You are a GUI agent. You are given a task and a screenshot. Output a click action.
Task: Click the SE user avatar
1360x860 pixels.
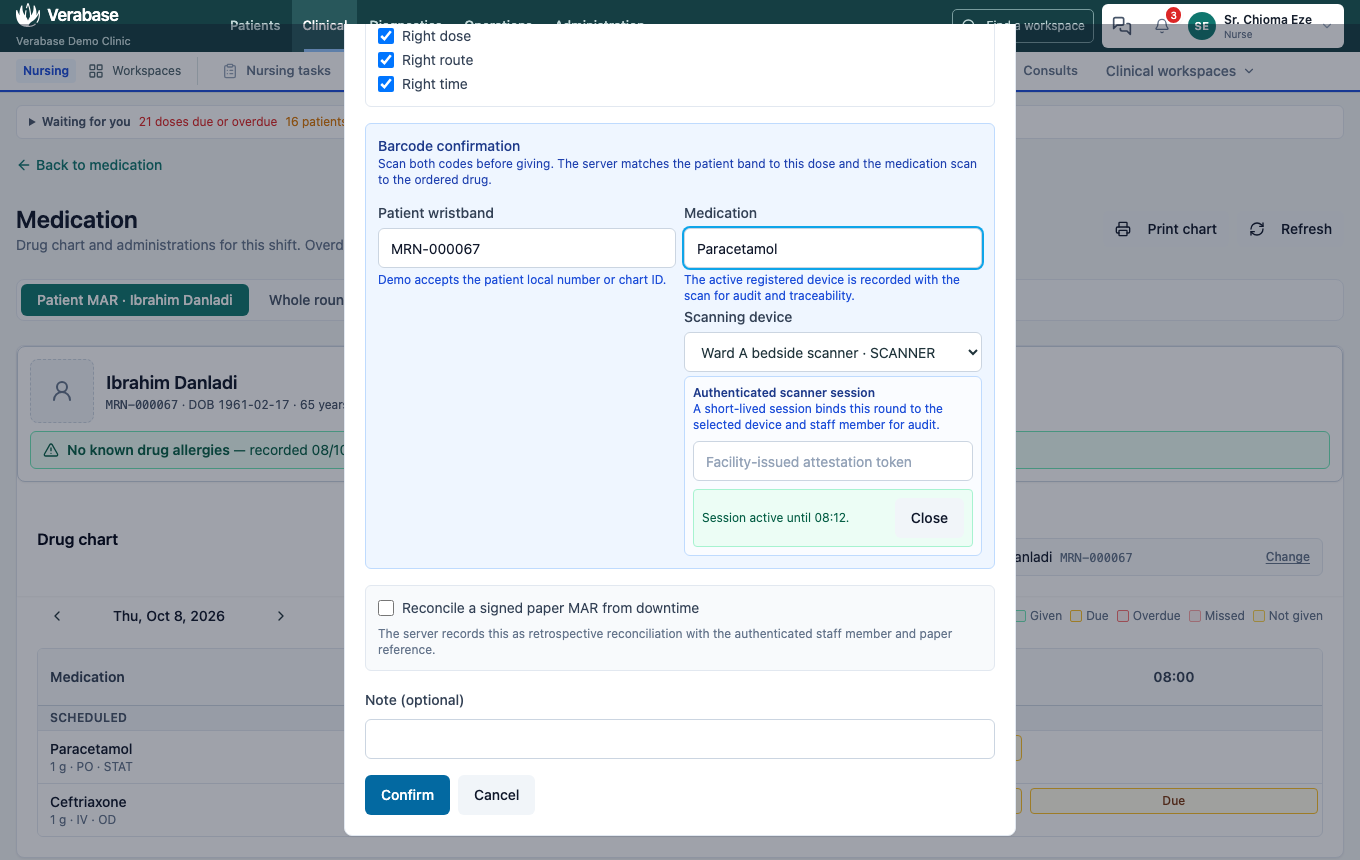pos(1202,26)
